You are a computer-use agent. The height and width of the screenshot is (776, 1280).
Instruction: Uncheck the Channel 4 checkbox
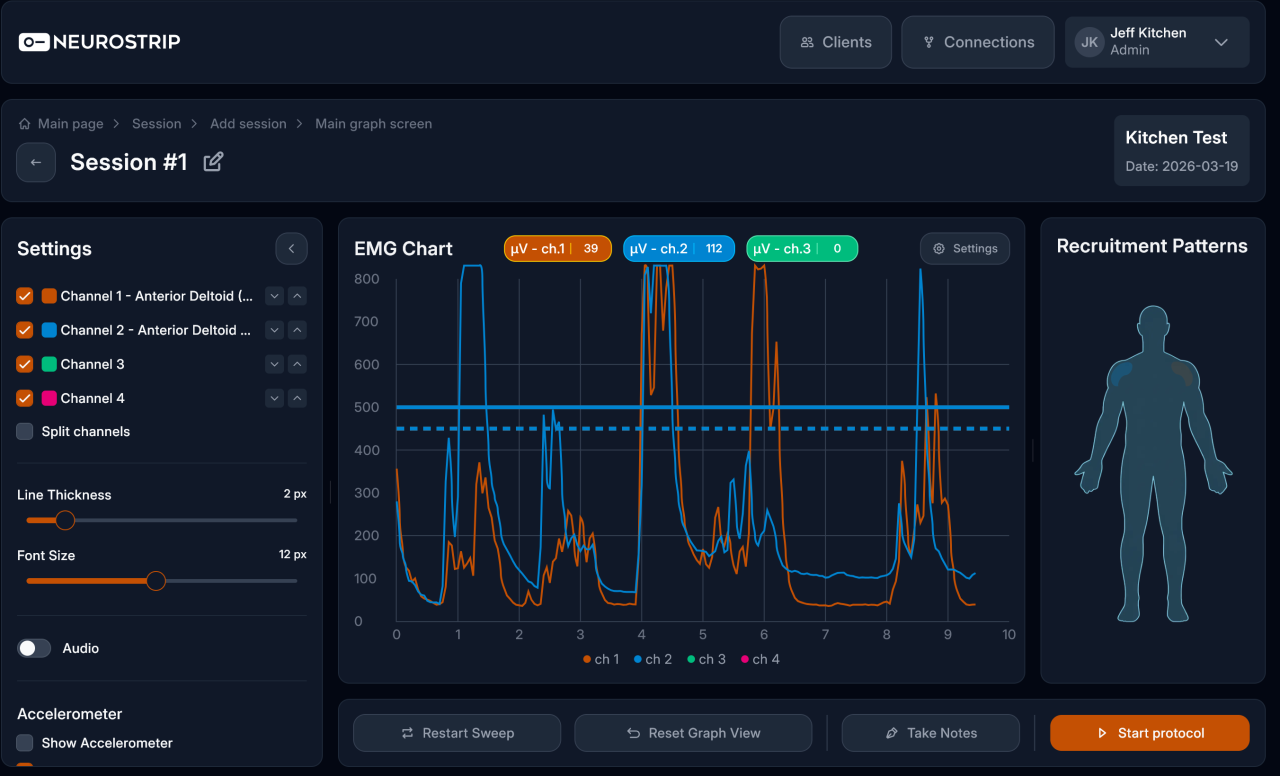25,398
